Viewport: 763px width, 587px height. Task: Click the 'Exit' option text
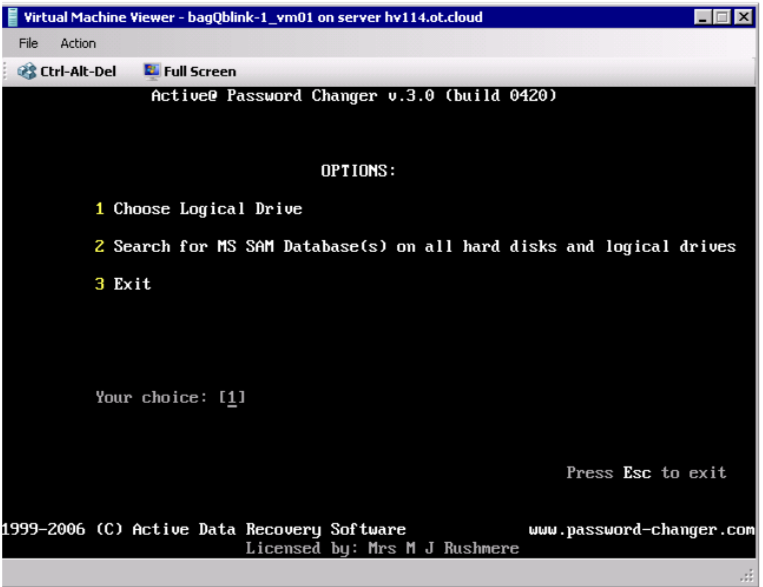coord(132,284)
